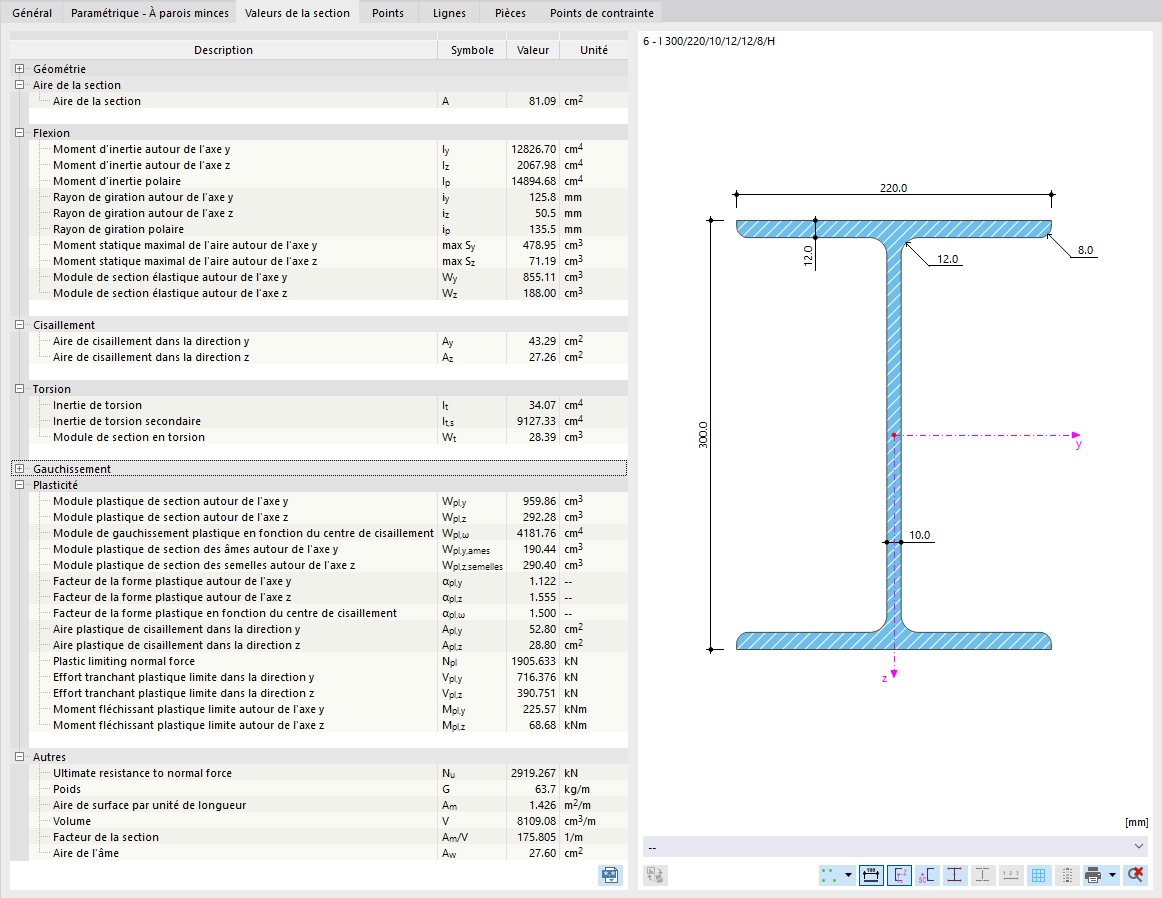Select the 'Facteur de la section' row
This screenshot has width=1162, height=898.
328,837
